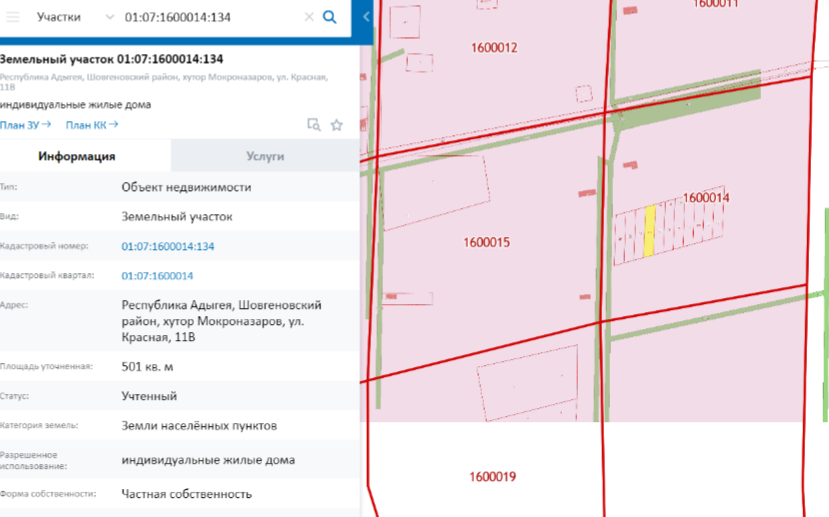Click quarter label 1600019 on map
This screenshot has height=517, width=829.
pos(492,477)
